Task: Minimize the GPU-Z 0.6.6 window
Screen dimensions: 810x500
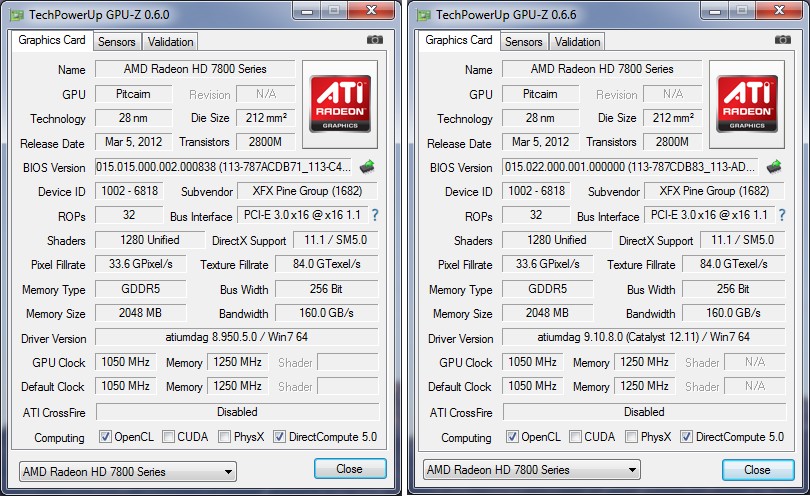Action: (x=714, y=10)
